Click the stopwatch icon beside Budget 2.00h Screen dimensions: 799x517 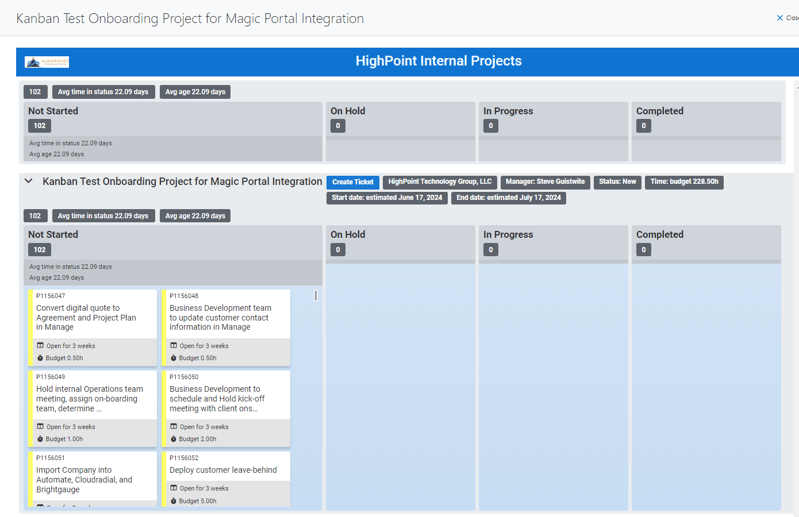click(174, 439)
